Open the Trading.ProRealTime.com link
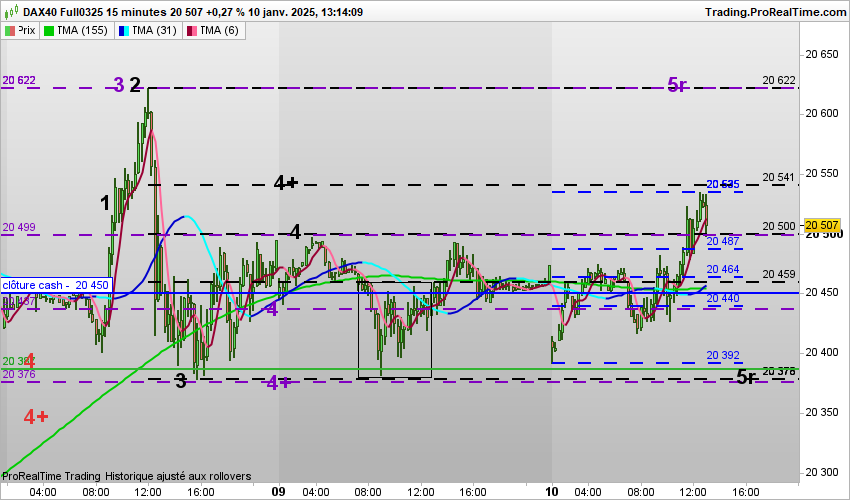The width and height of the screenshot is (850, 500). coord(775,12)
